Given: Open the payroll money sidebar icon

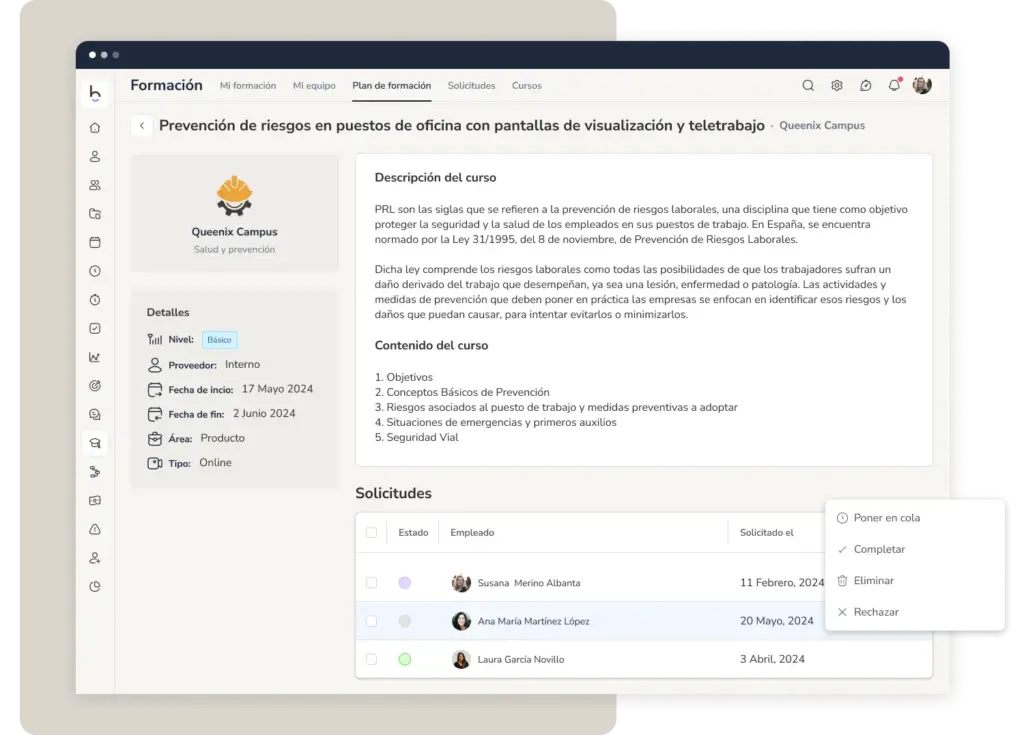Looking at the screenshot, I should (95, 500).
